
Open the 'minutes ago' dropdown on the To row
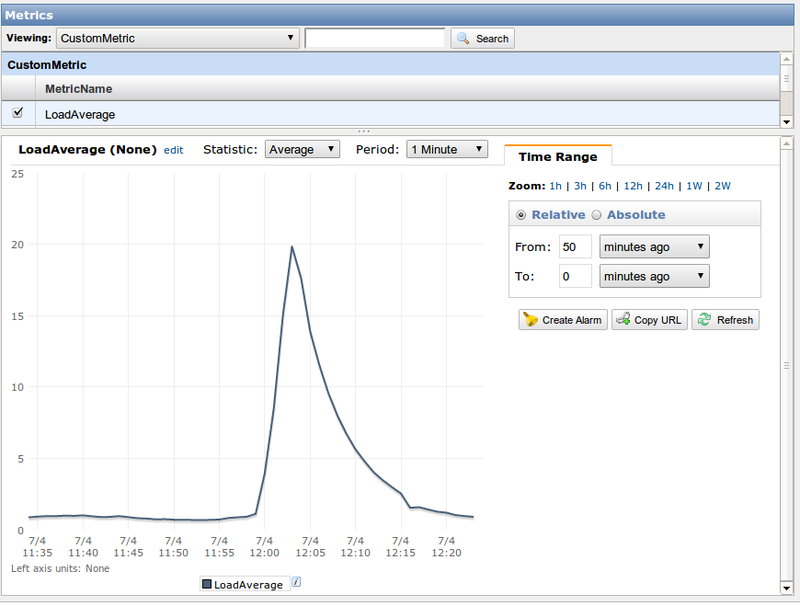pos(655,276)
